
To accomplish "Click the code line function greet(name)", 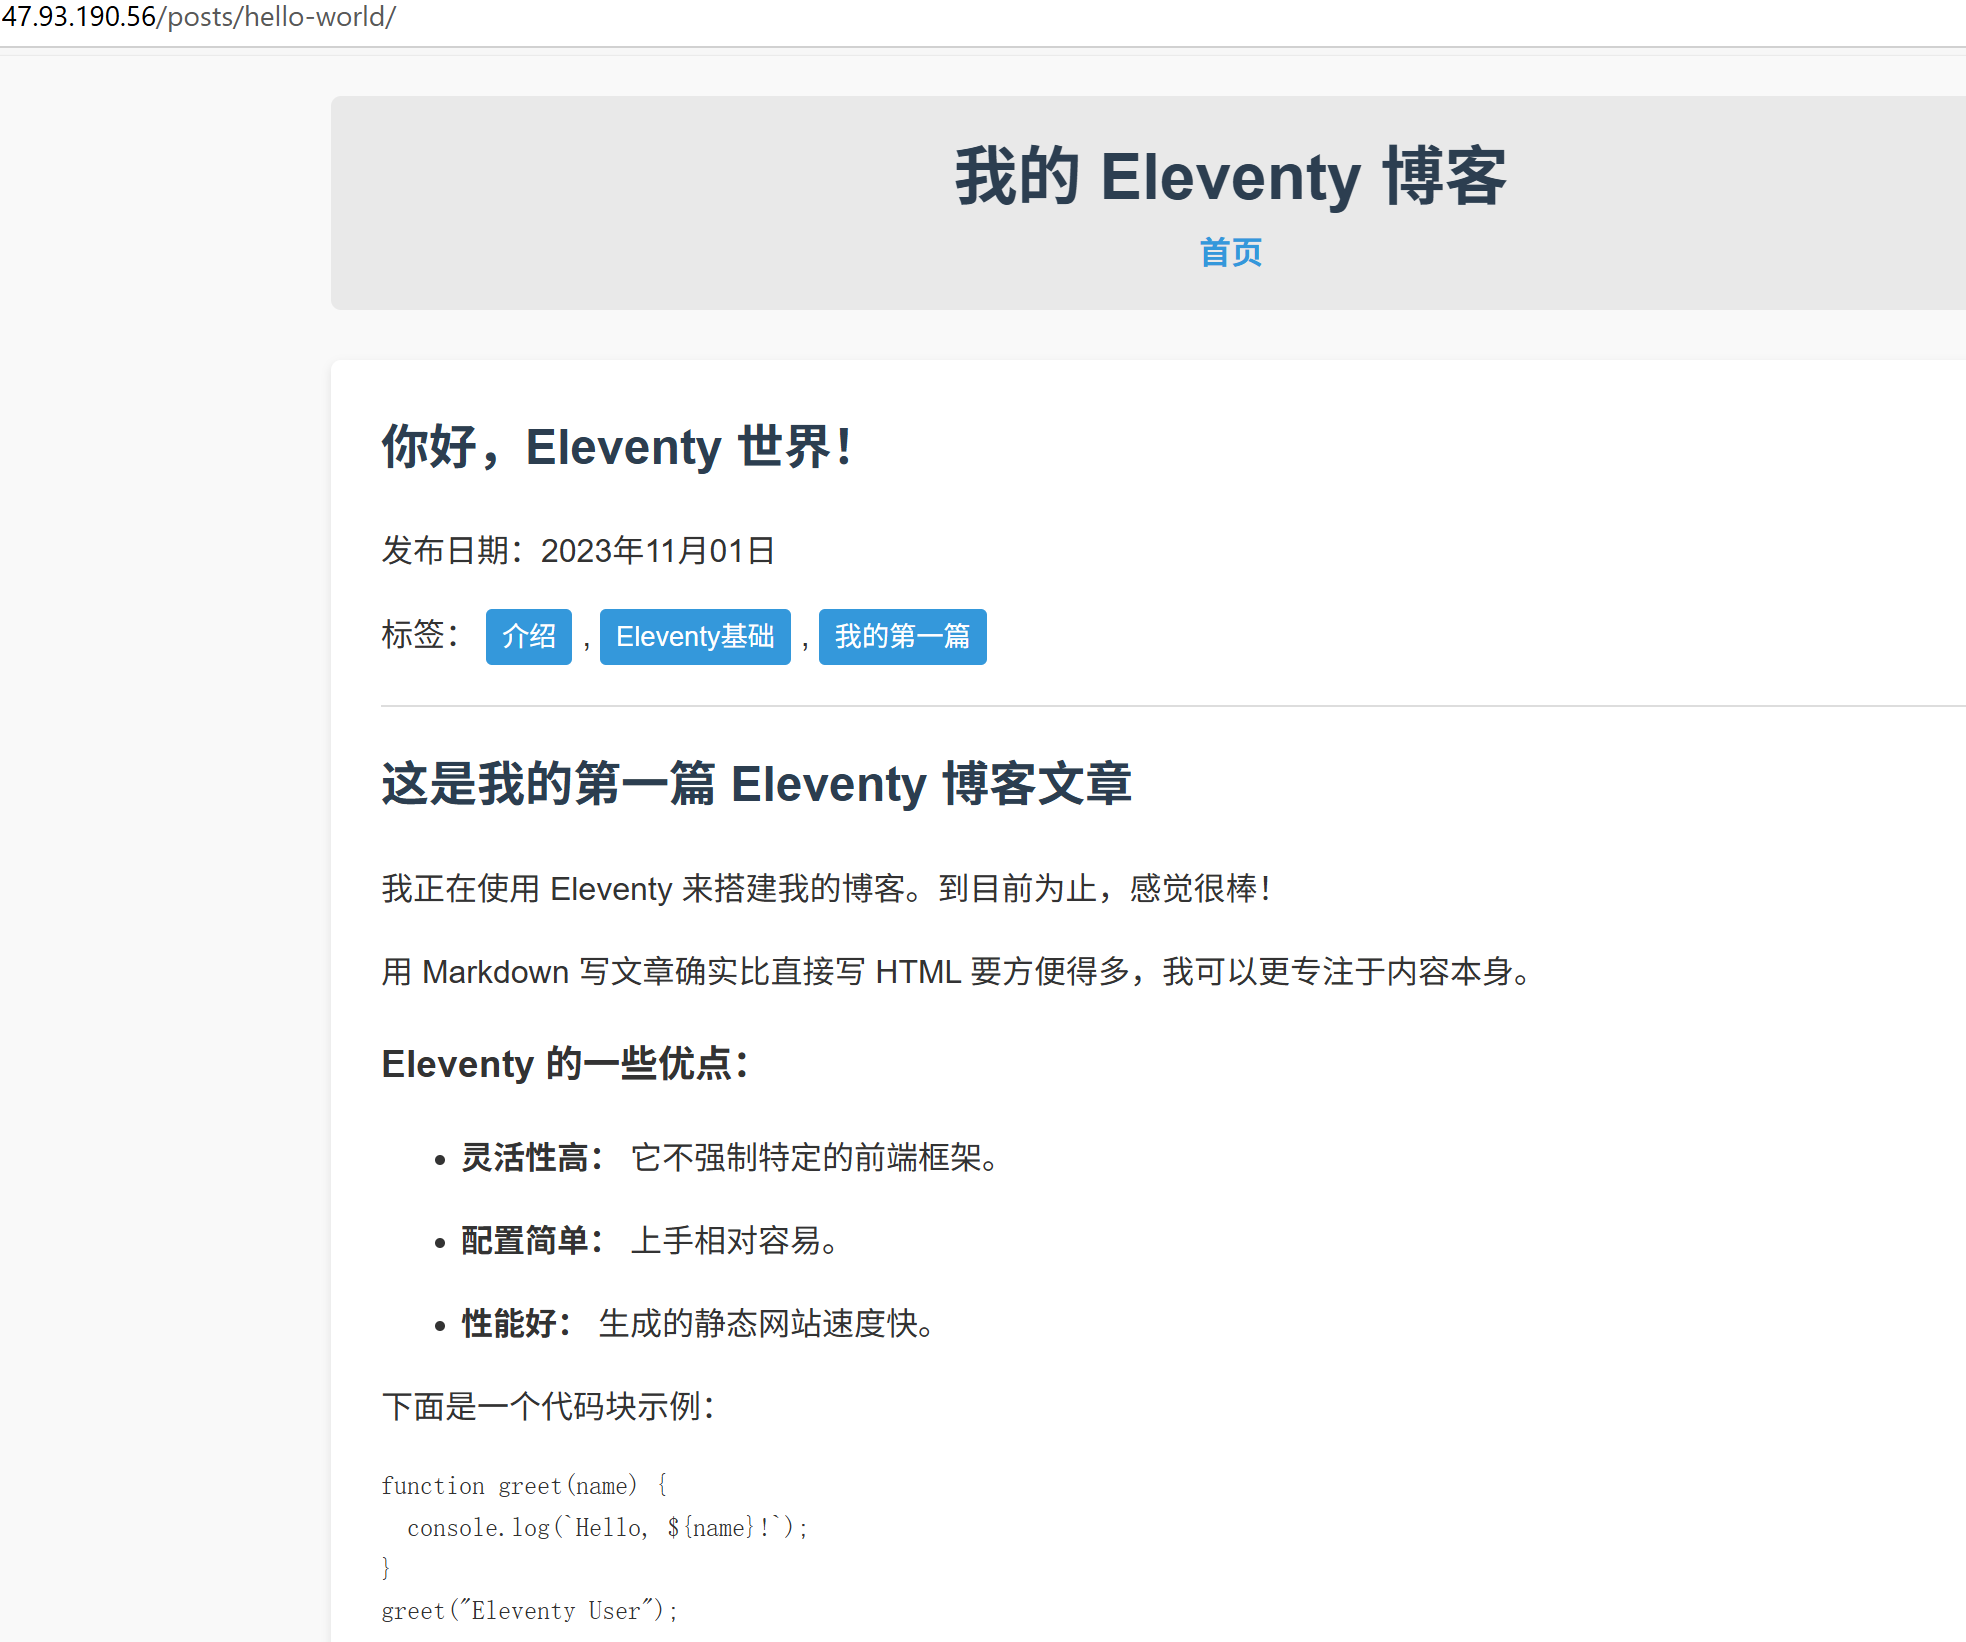I will [x=524, y=1486].
